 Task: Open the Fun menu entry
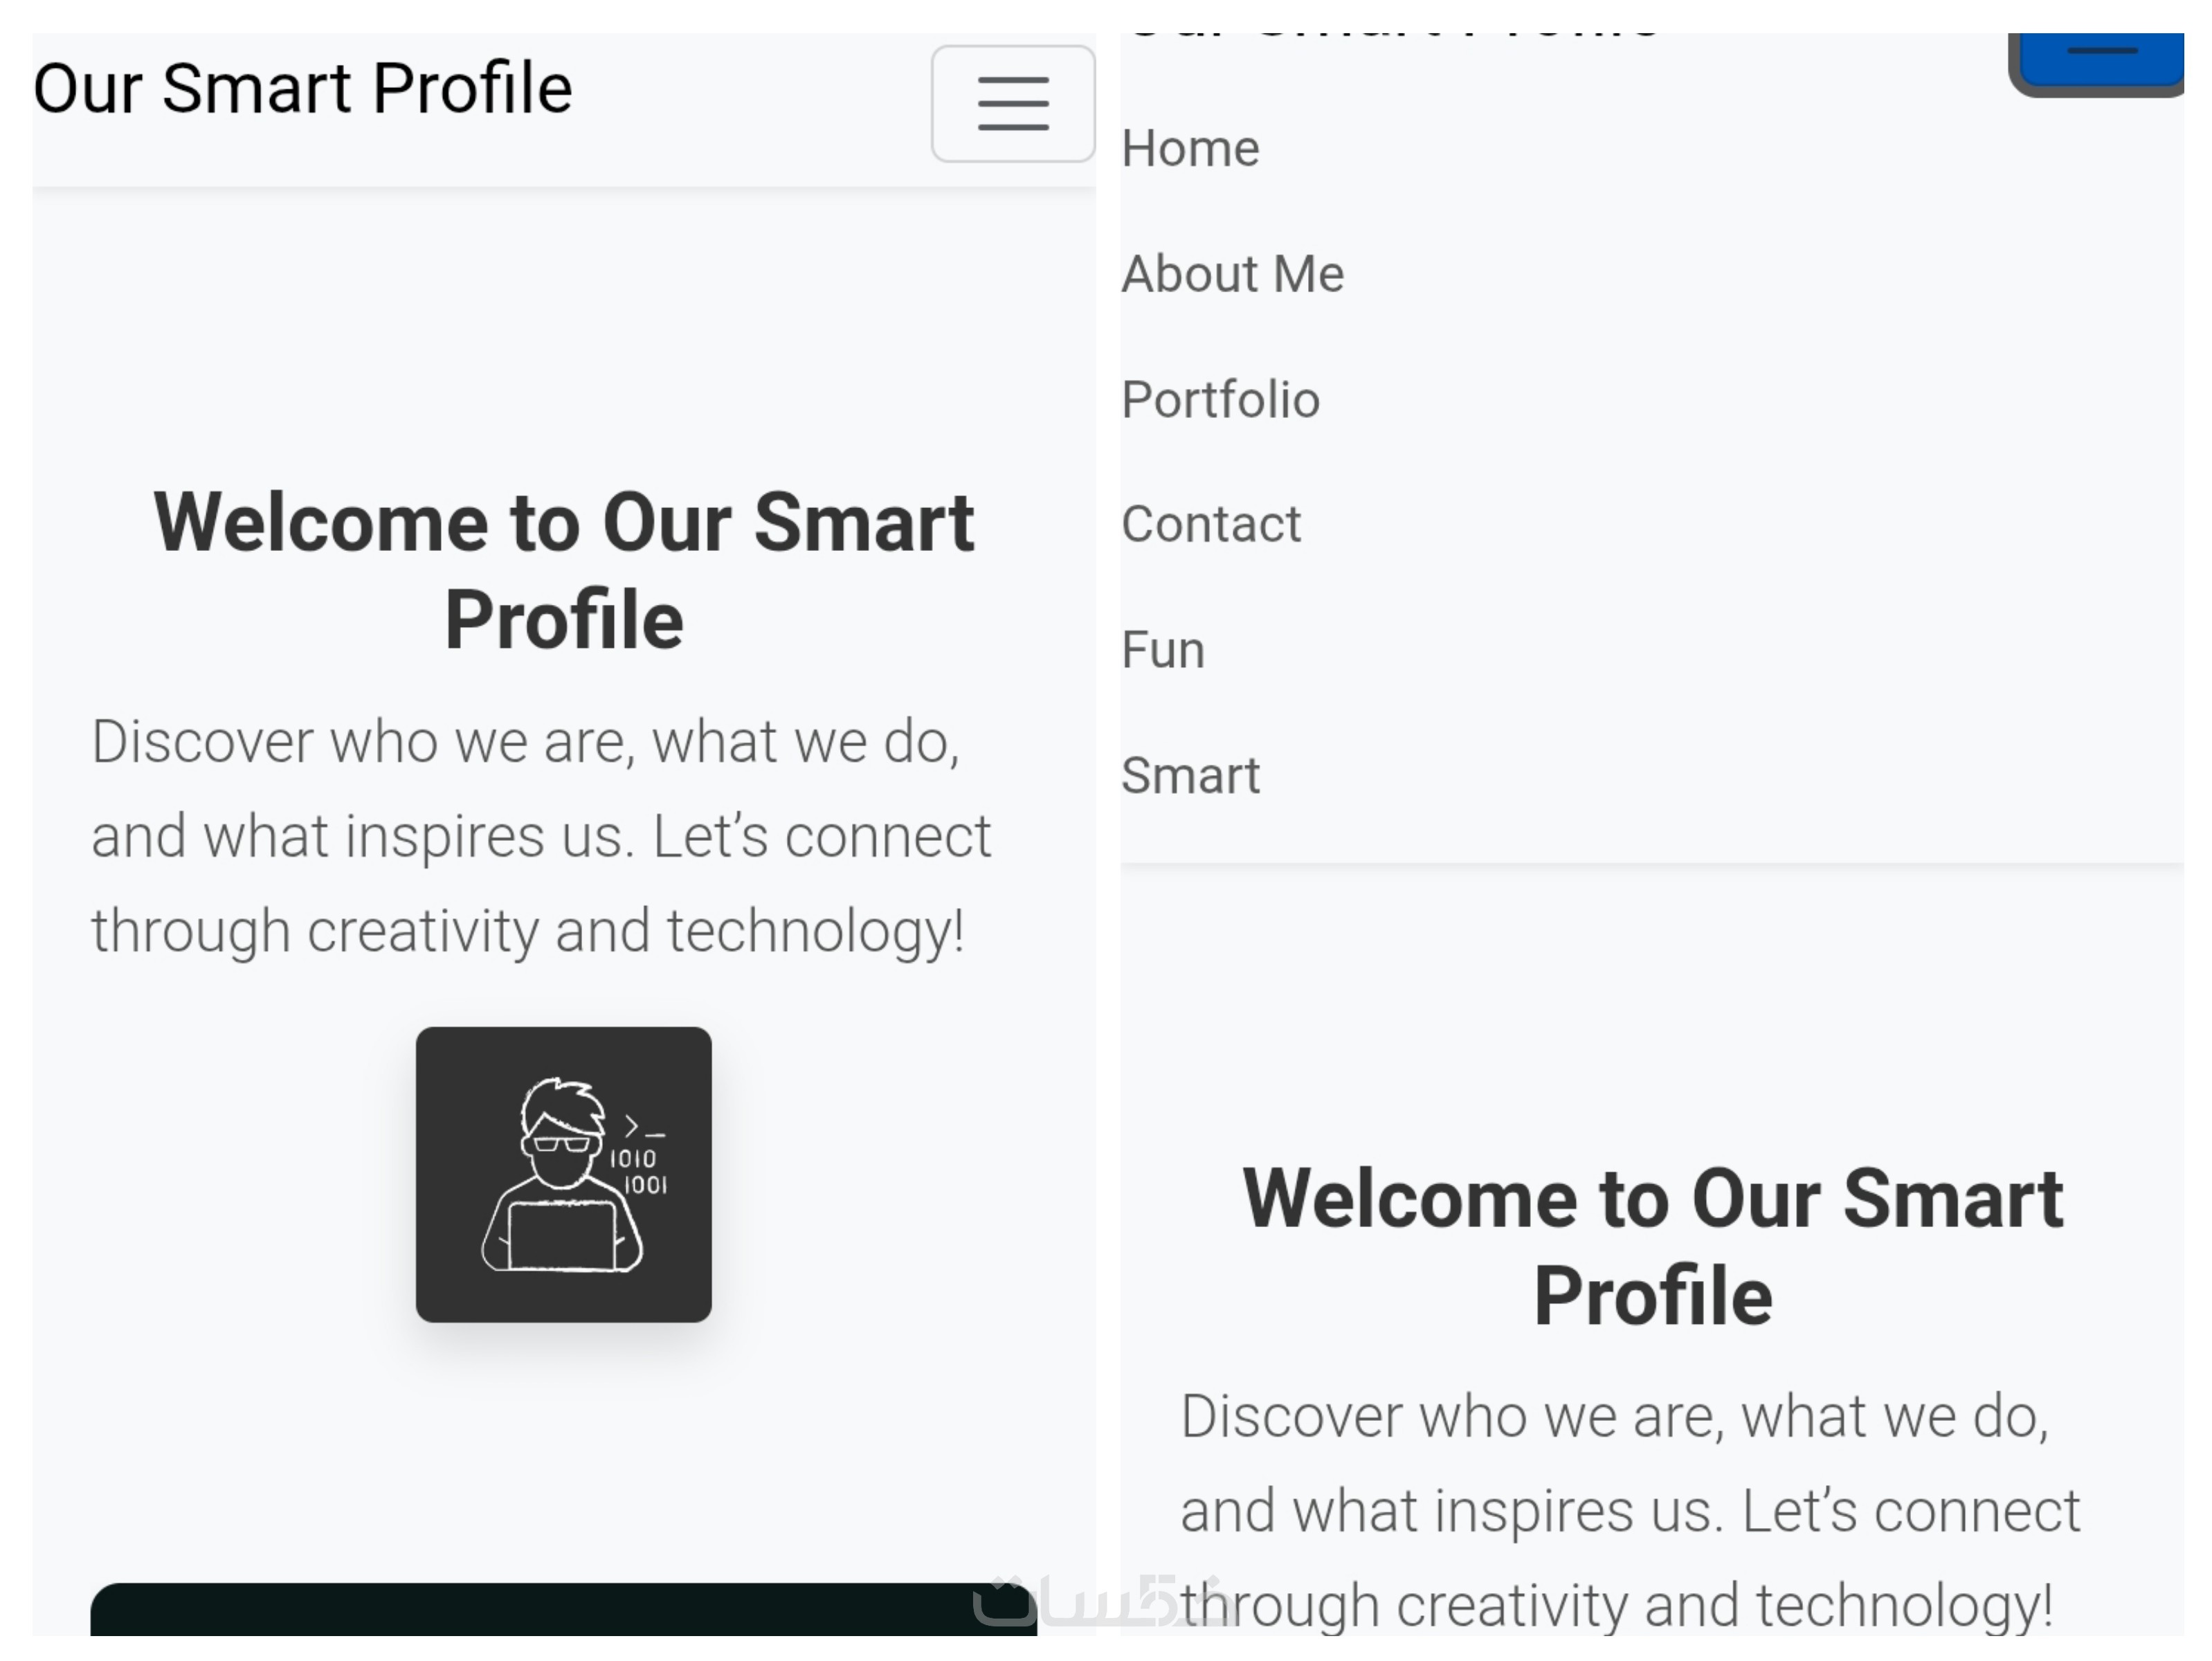(1163, 650)
